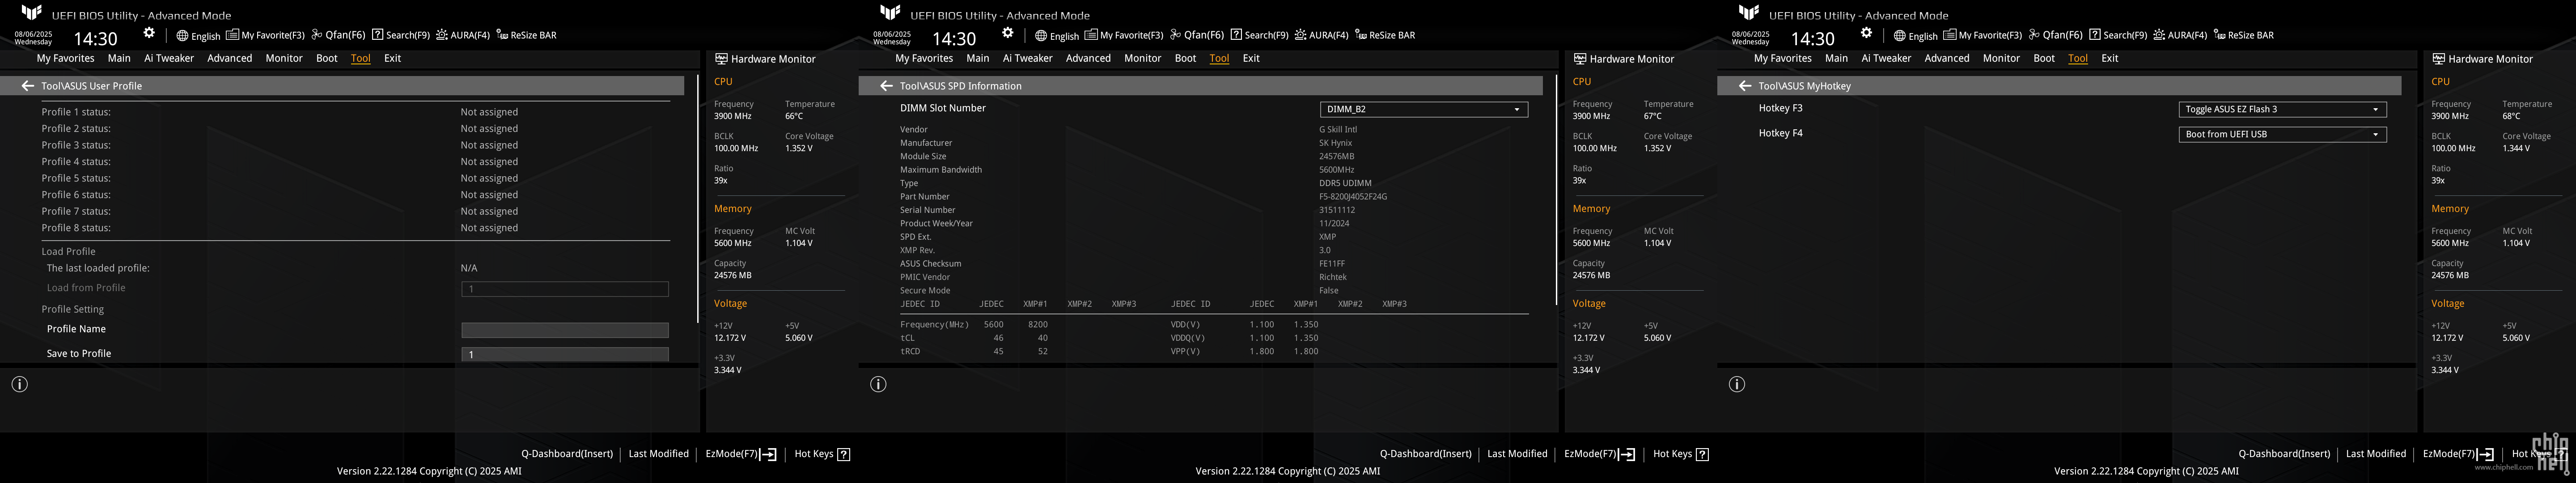The image size is (2576, 483).
Task: Select Profile 8 status row
Action: pyautogui.click(x=355, y=228)
